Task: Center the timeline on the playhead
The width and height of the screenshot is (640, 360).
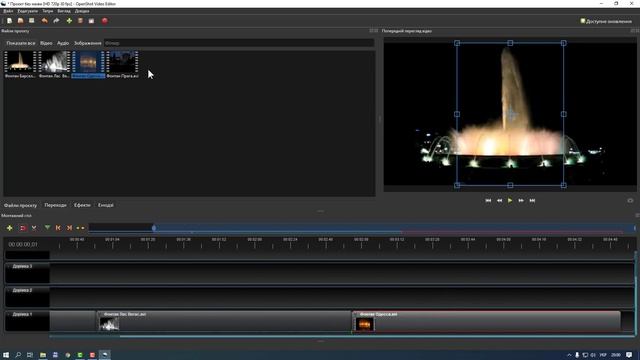Action: pos(80,228)
